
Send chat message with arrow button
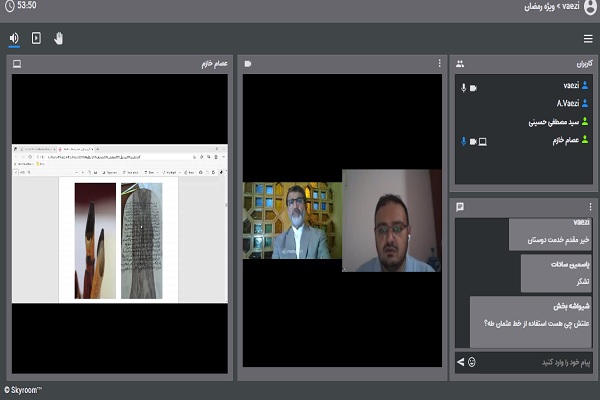460,361
